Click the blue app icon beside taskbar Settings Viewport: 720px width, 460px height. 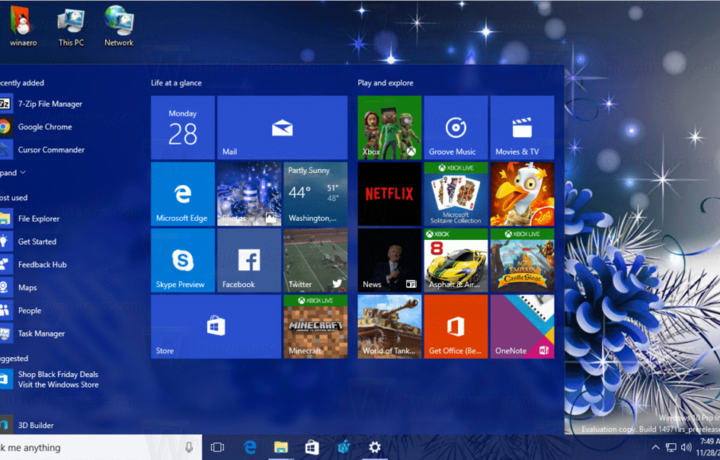click(x=343, y=447)
